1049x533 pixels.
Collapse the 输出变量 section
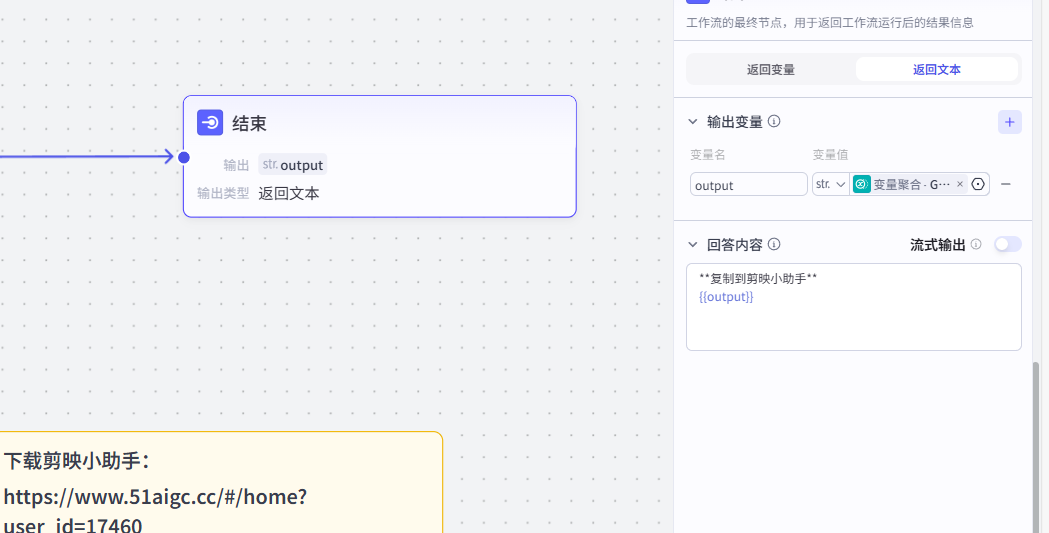(x=693, y=122)
